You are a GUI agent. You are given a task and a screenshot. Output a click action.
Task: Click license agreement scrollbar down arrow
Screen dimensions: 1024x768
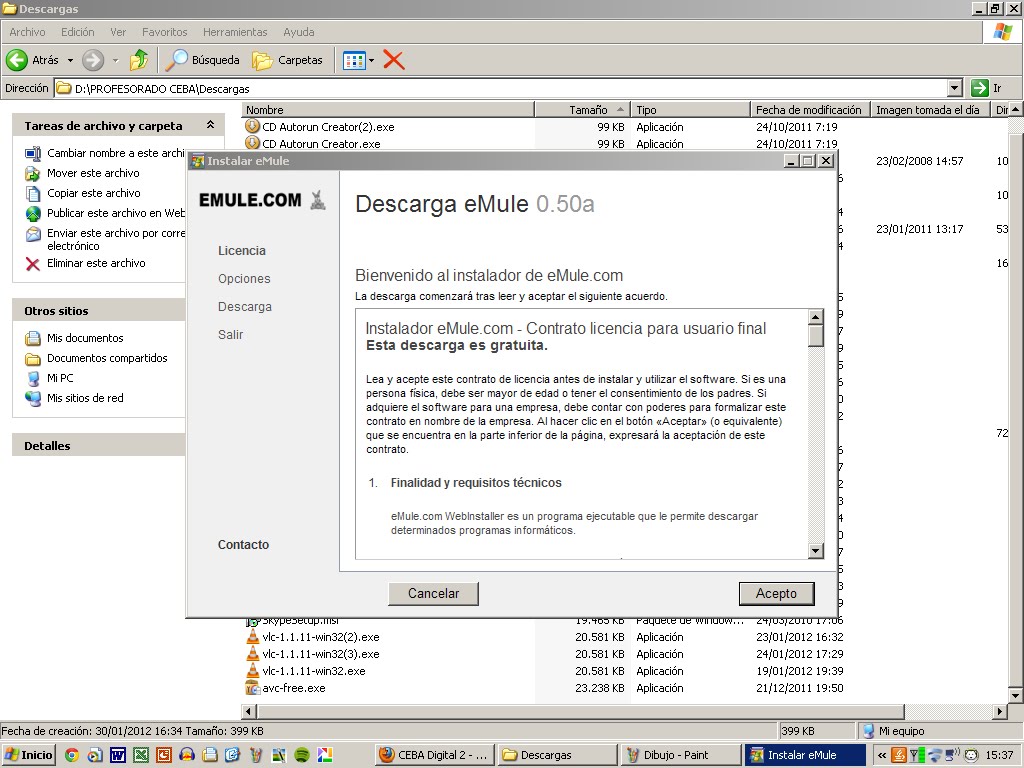point(815,551)
